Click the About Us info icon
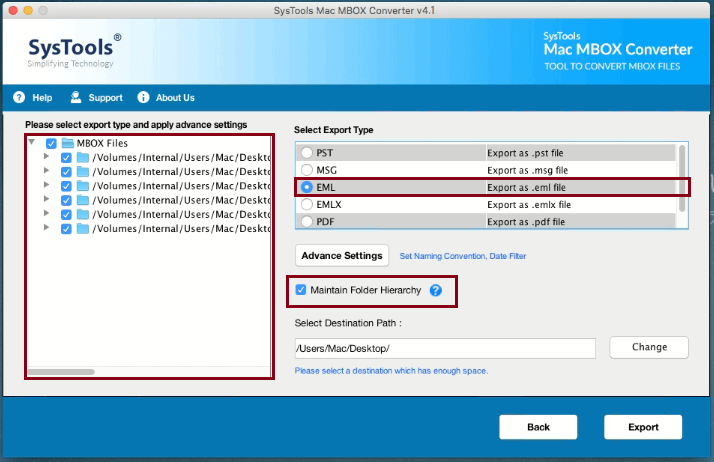 [x=143, y=97]
